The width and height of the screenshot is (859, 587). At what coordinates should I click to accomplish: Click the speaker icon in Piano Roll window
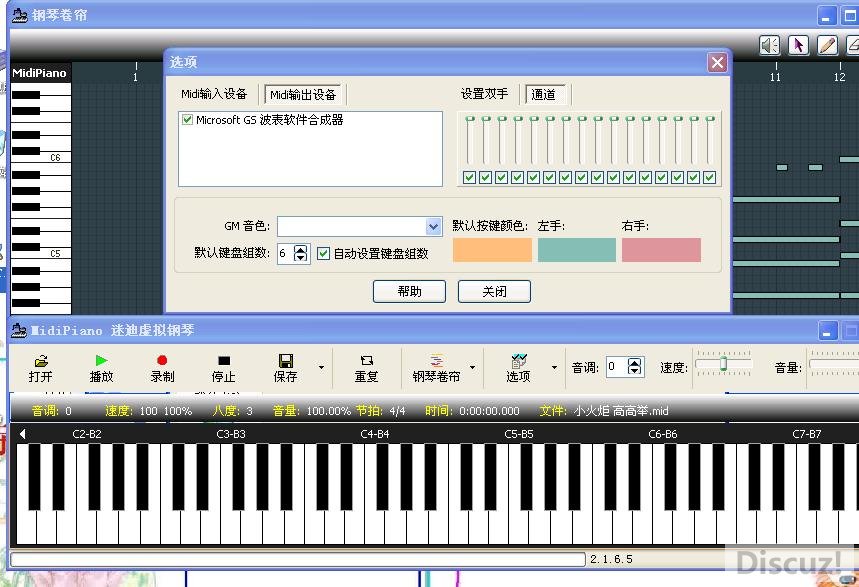click(769, 45)
